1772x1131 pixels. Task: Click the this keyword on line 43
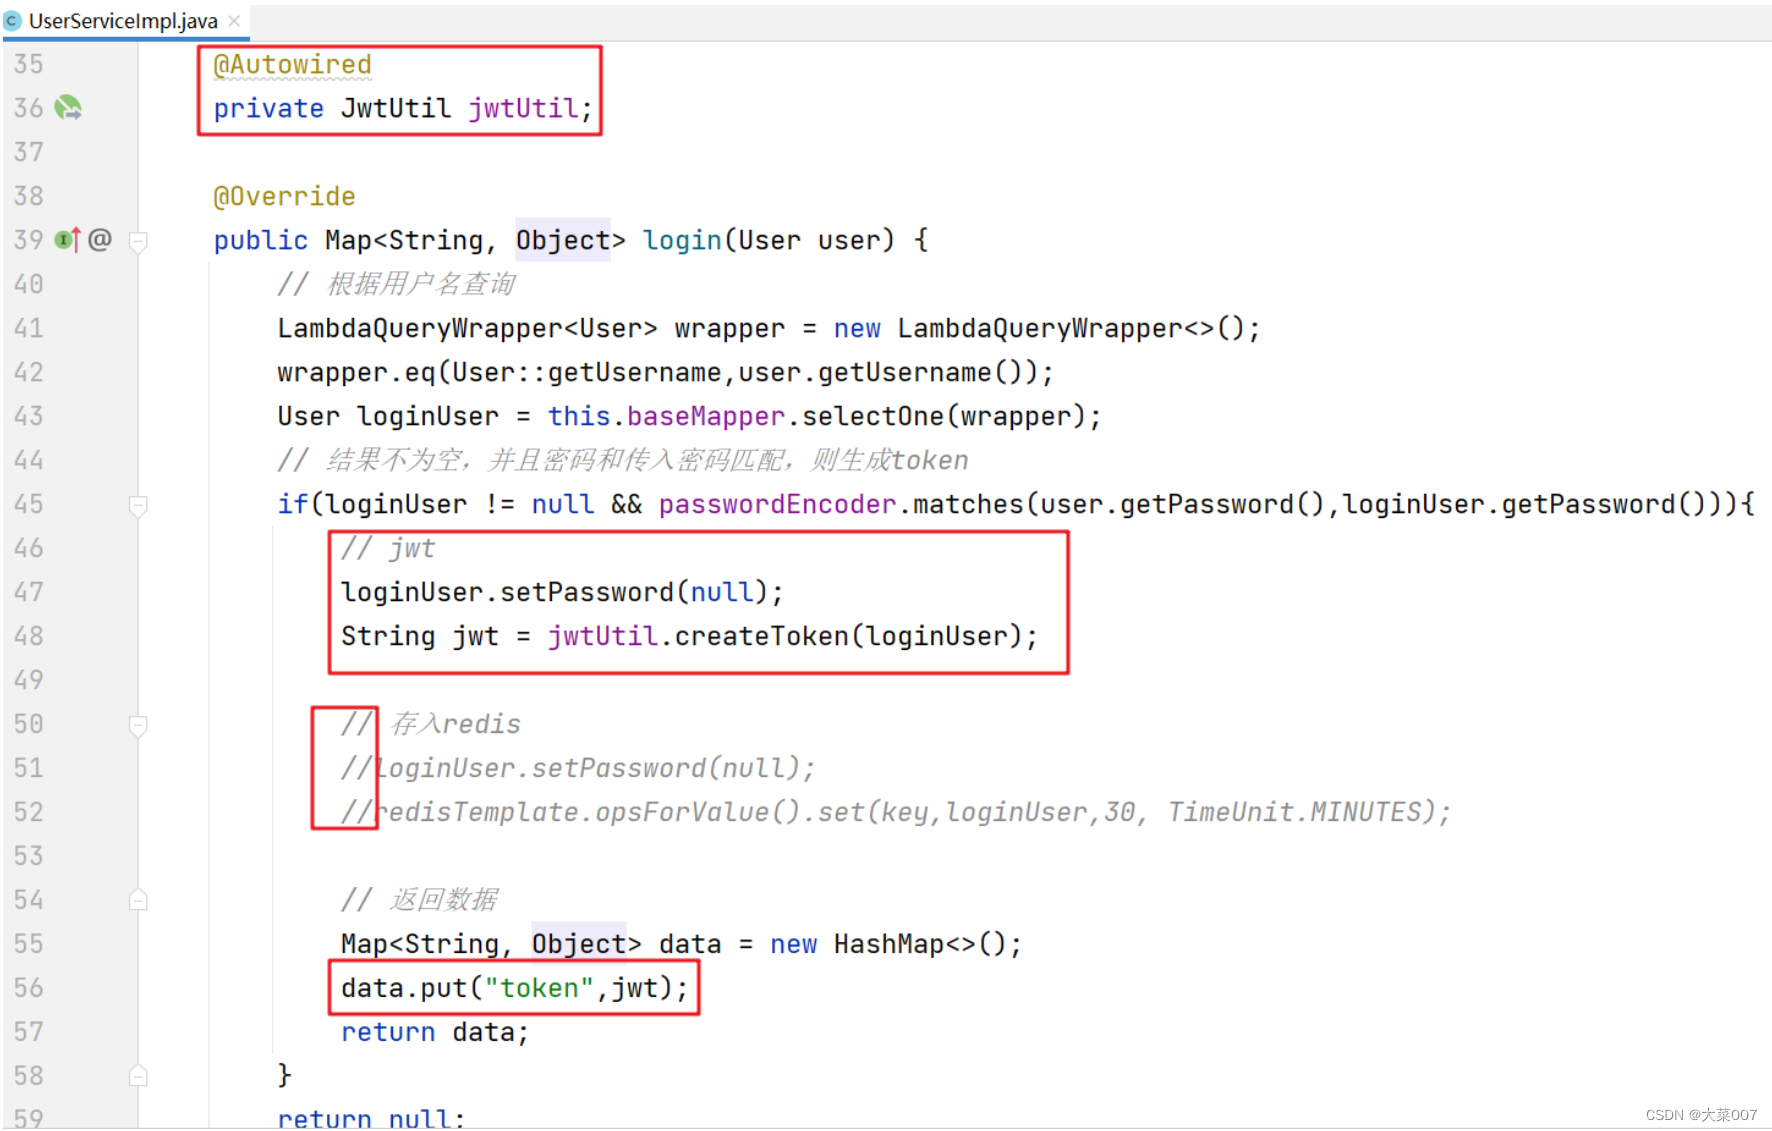point(579,416)
